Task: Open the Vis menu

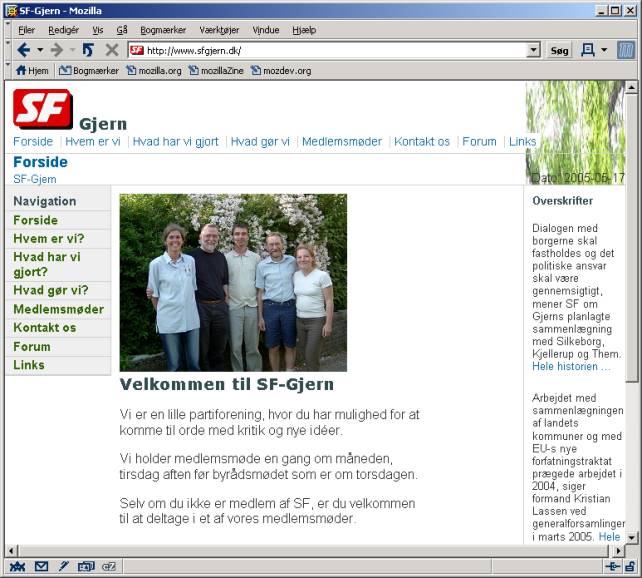Action: (x=97, y=30)
